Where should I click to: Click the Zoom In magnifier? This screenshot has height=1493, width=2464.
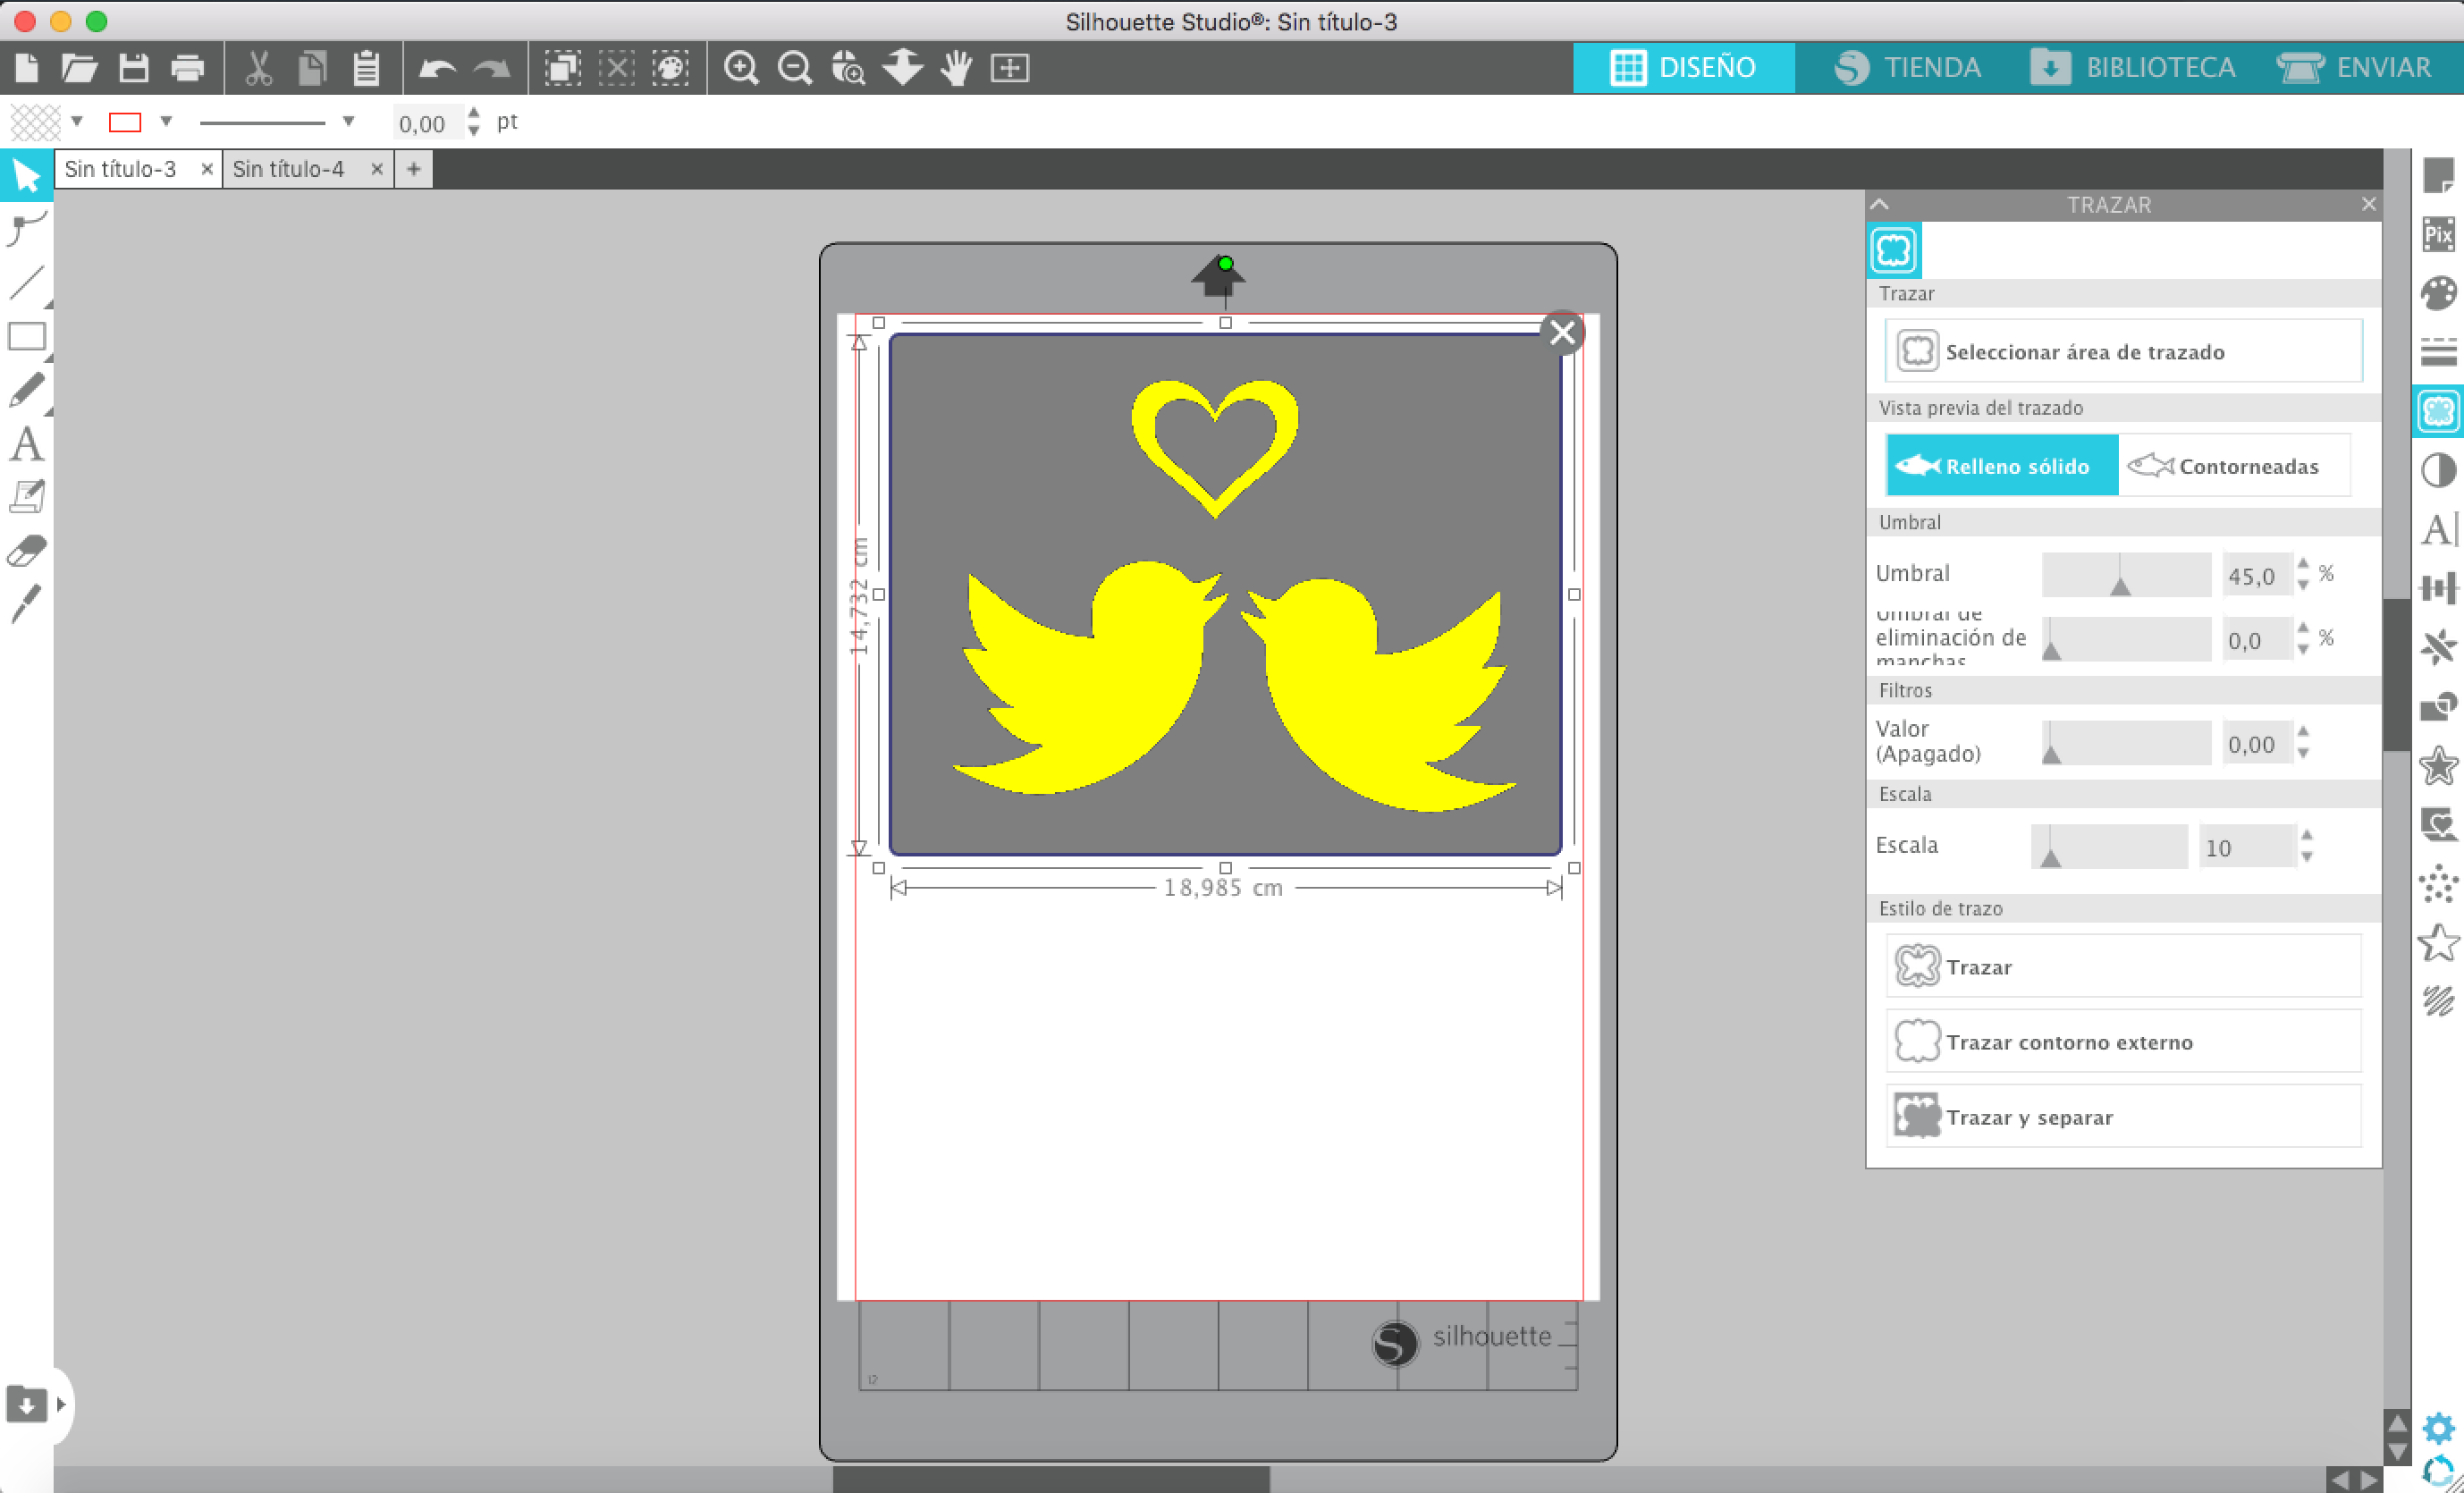click(x=741, y=68)
